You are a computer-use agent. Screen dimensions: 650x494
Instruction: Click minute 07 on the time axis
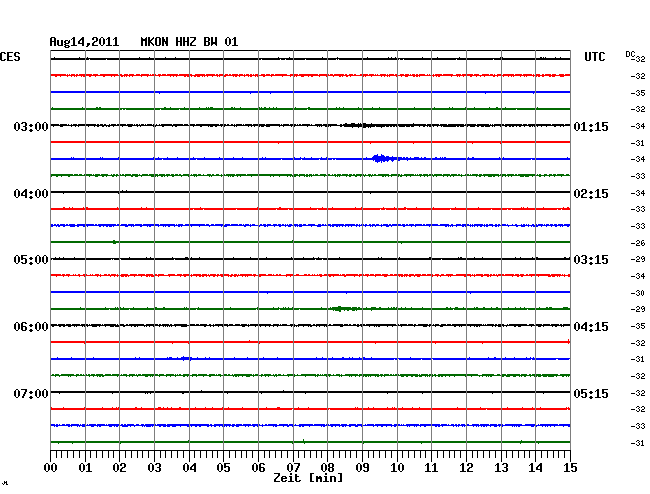[x=293, y=468]
